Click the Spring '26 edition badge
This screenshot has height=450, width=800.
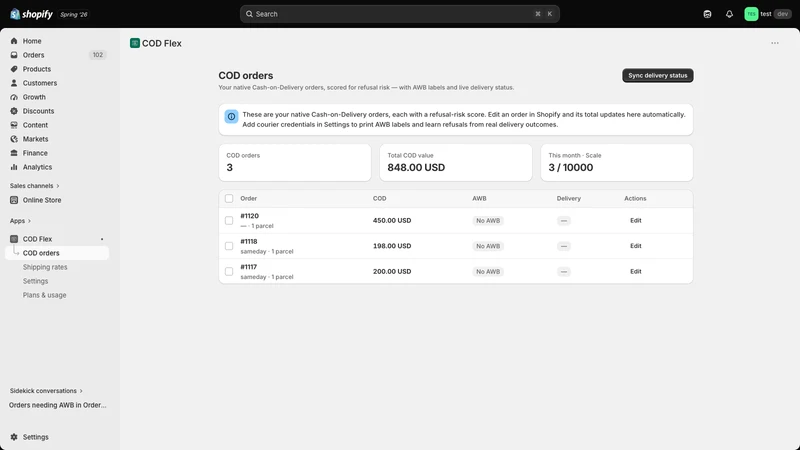point(73,14)
